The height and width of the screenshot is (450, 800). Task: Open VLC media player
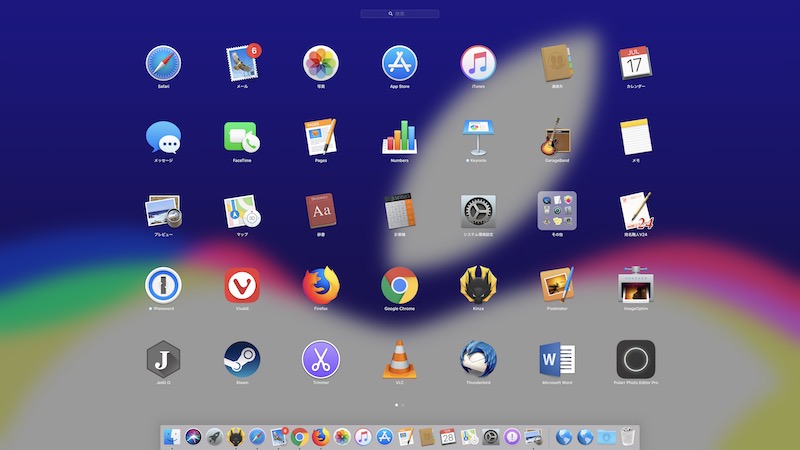[399, 359]
